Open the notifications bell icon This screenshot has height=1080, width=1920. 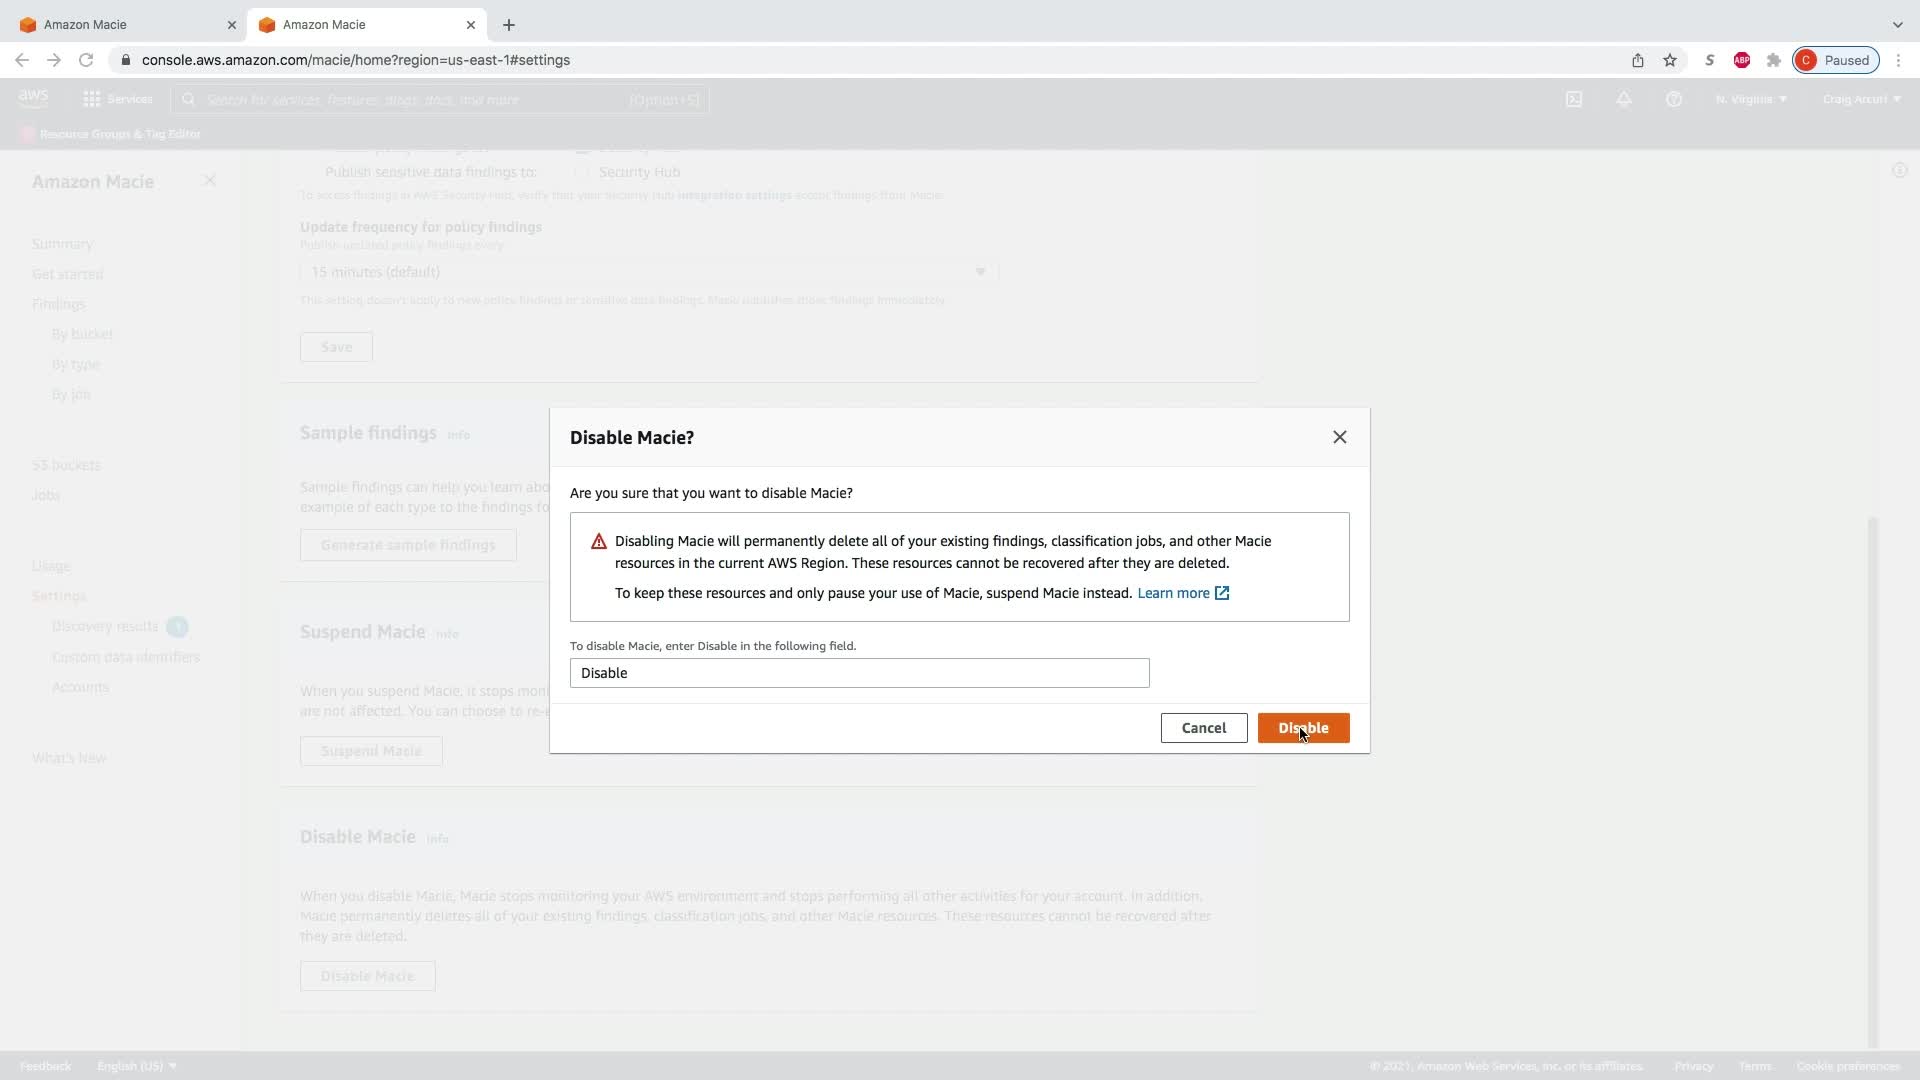[1624, 99]
